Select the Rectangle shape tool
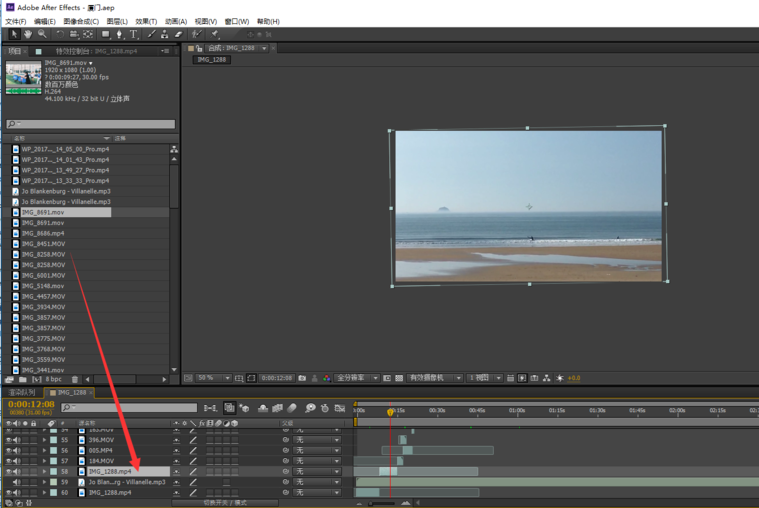 point(105,34)
